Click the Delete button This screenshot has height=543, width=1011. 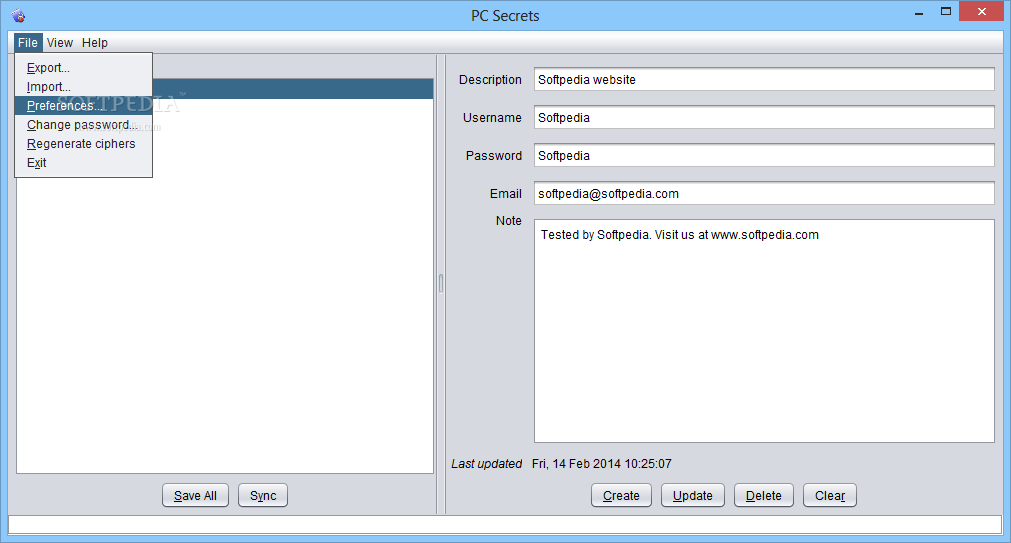[x=764, y=495]
